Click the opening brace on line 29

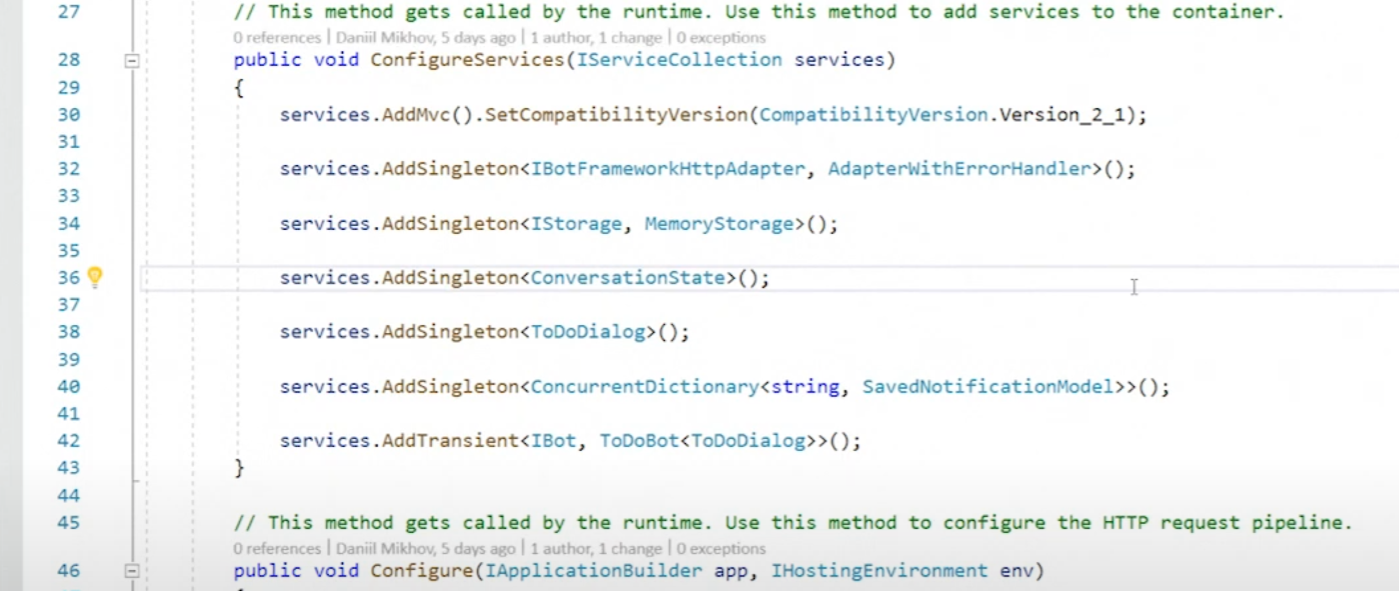239,88
